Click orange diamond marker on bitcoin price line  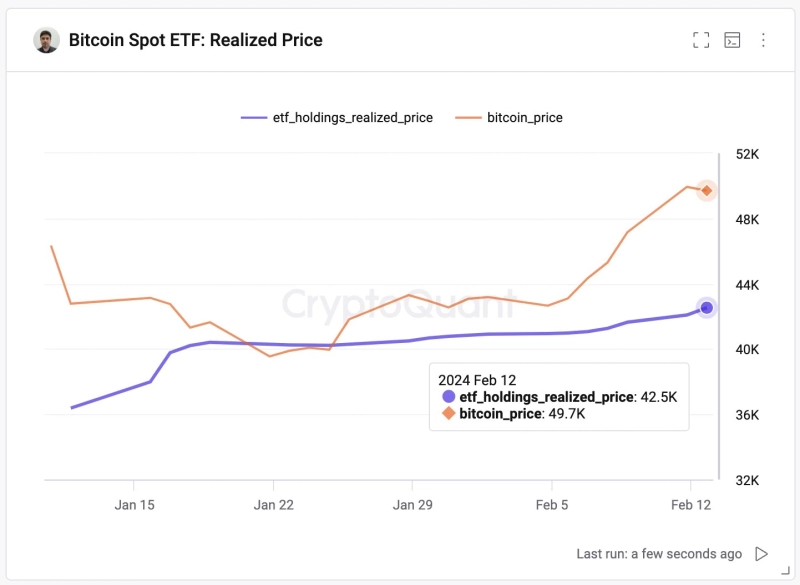pyautogui.click(x=706, y=190)
